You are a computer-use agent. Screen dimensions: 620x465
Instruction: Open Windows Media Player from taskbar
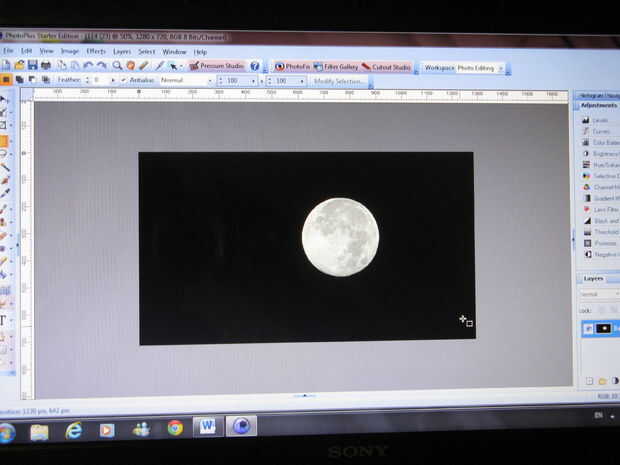[x=107, y=430]
